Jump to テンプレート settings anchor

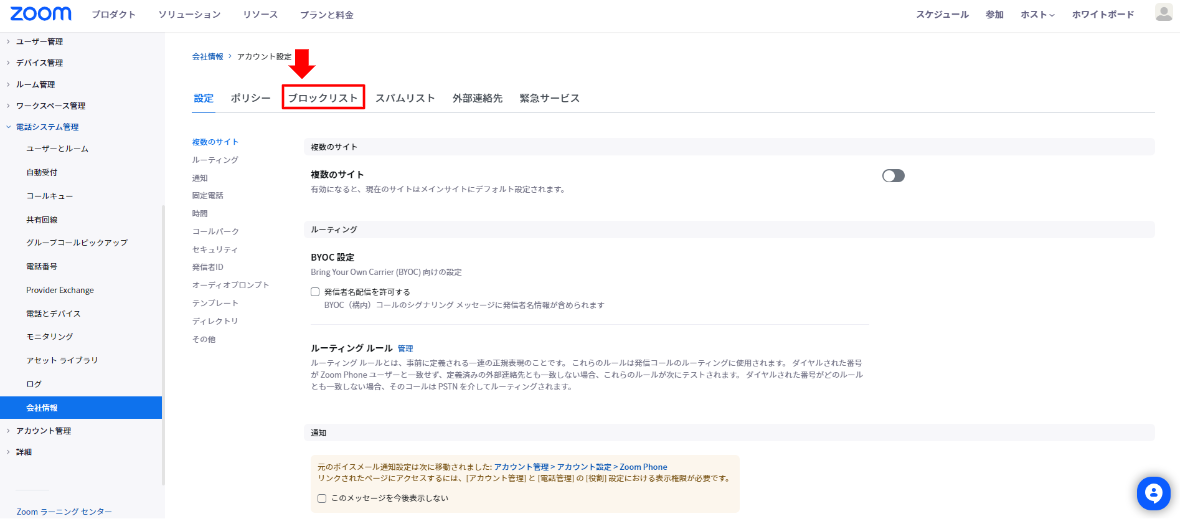215,303
